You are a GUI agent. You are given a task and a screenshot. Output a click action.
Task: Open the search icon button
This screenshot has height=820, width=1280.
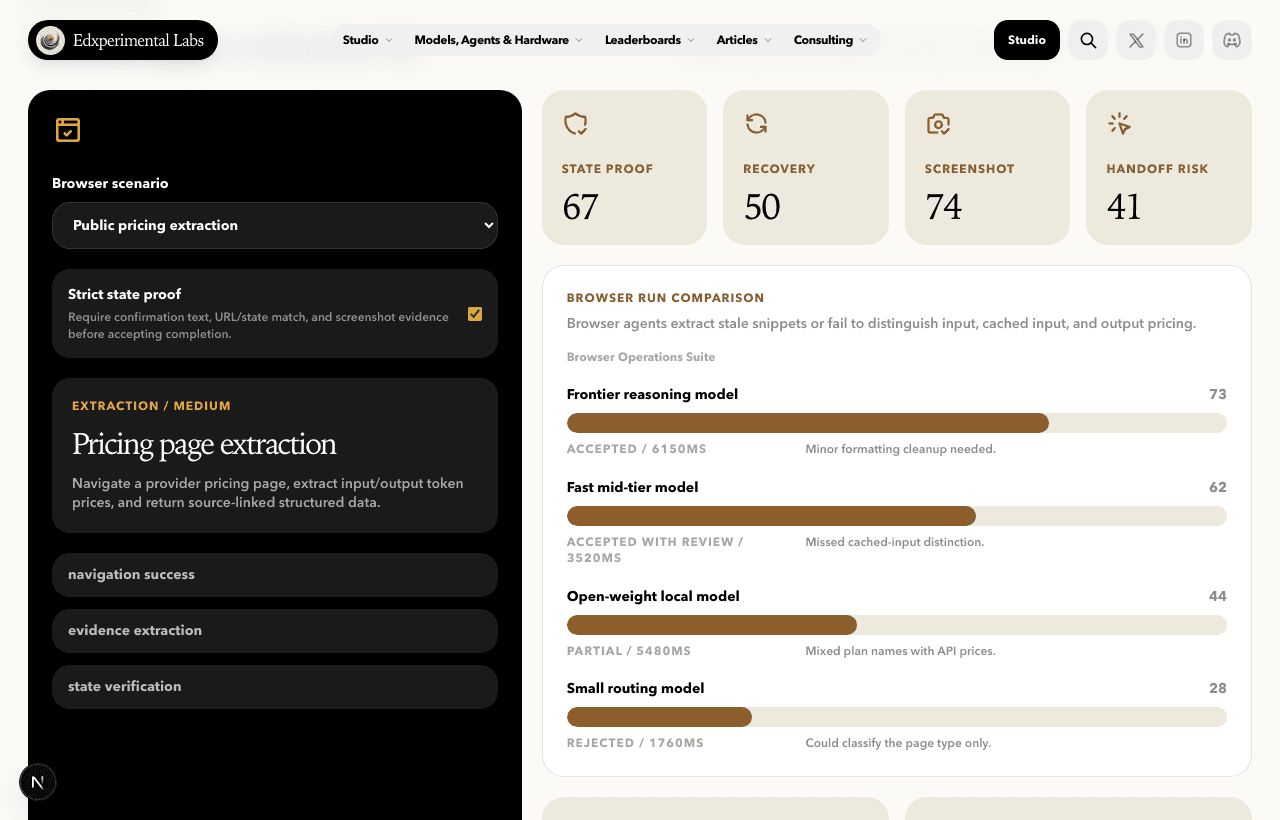coord(1088,40)
